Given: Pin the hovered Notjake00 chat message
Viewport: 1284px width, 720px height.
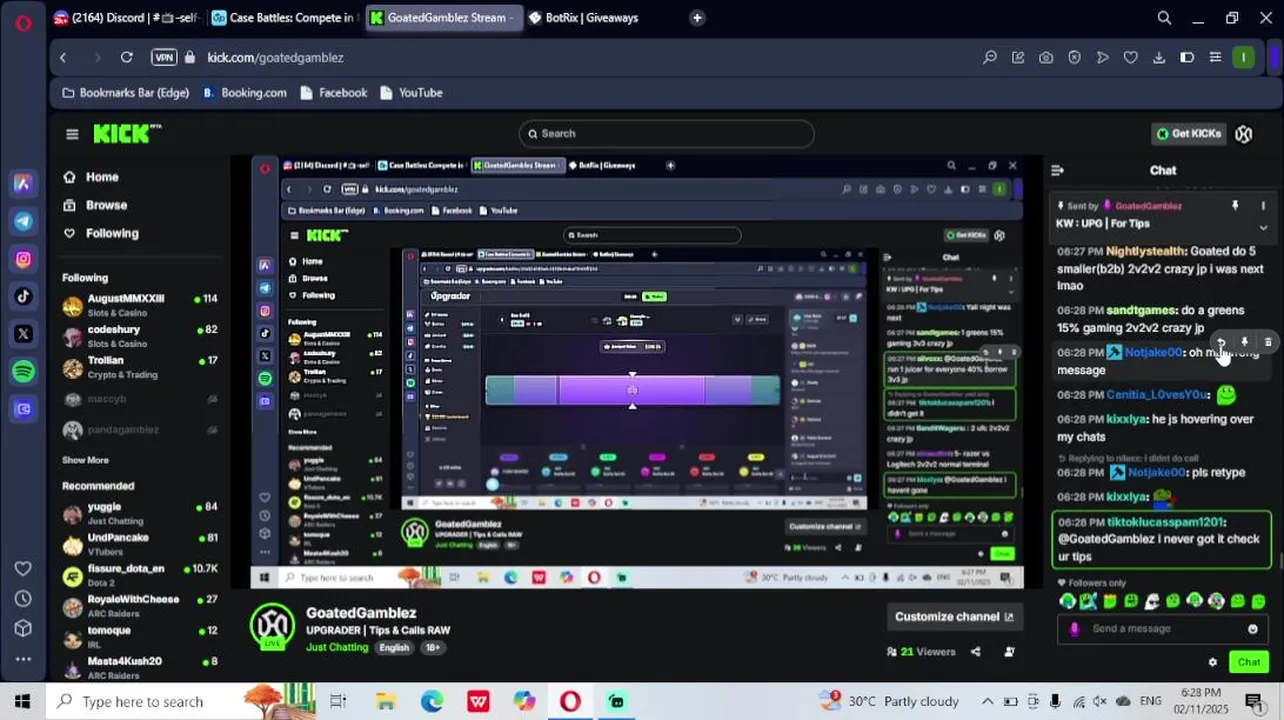Looking at the screenshot, I should tap(1244, 342).
